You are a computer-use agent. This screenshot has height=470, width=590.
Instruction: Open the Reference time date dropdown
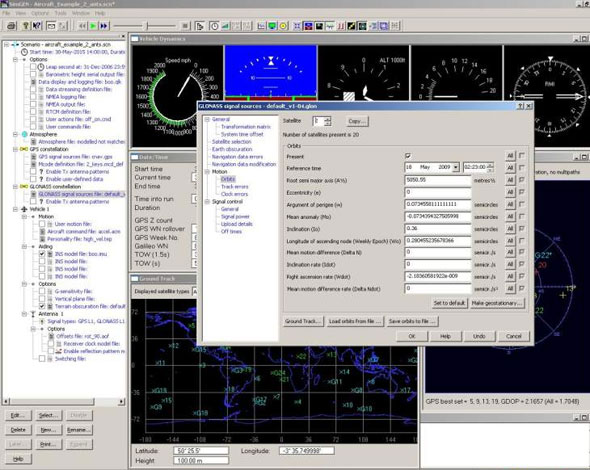click(x=456, y=167)
